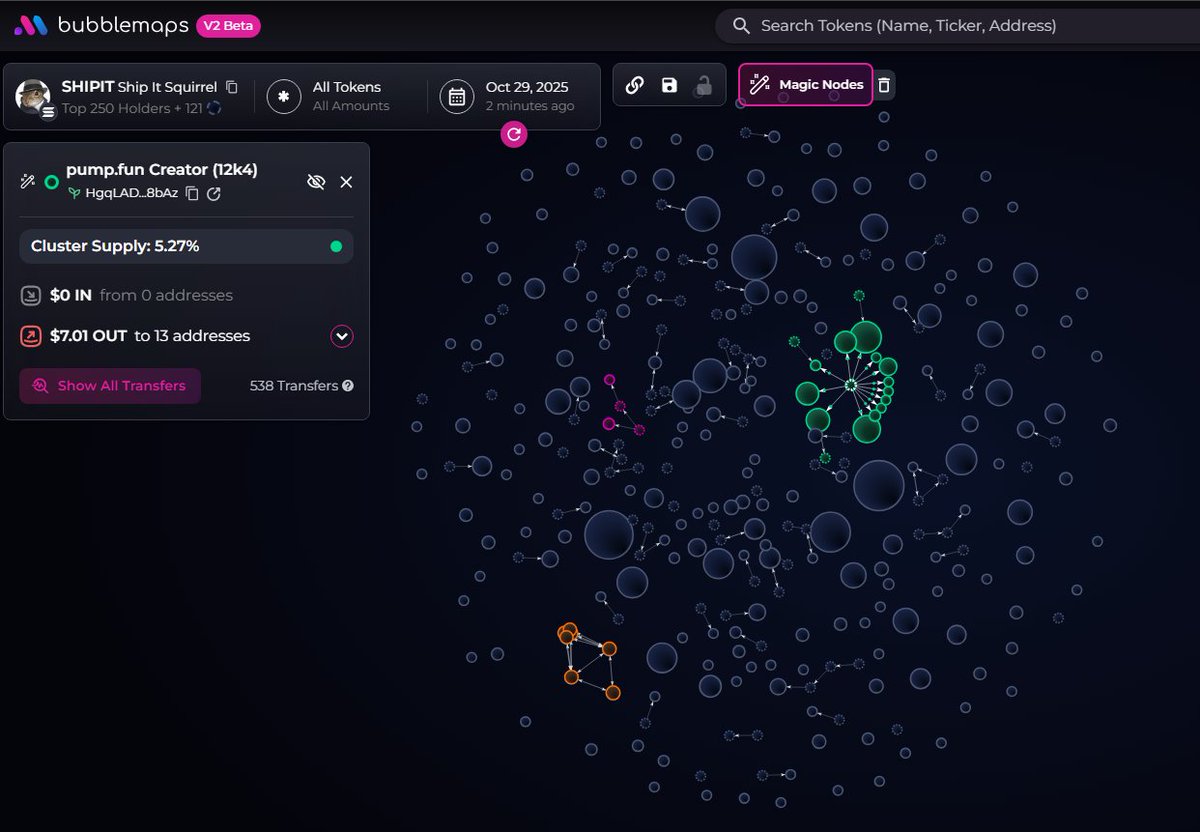Close the pump.fun Creator panel
Screen dimensions: 1200x832
click(x=346, y=182)
